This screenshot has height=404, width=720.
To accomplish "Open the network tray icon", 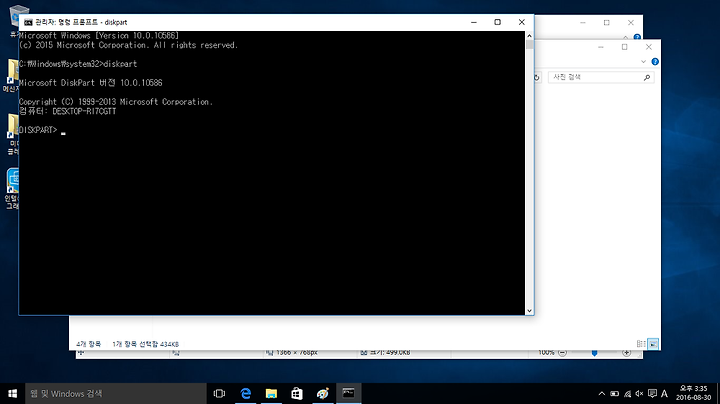I will (627, 393).
